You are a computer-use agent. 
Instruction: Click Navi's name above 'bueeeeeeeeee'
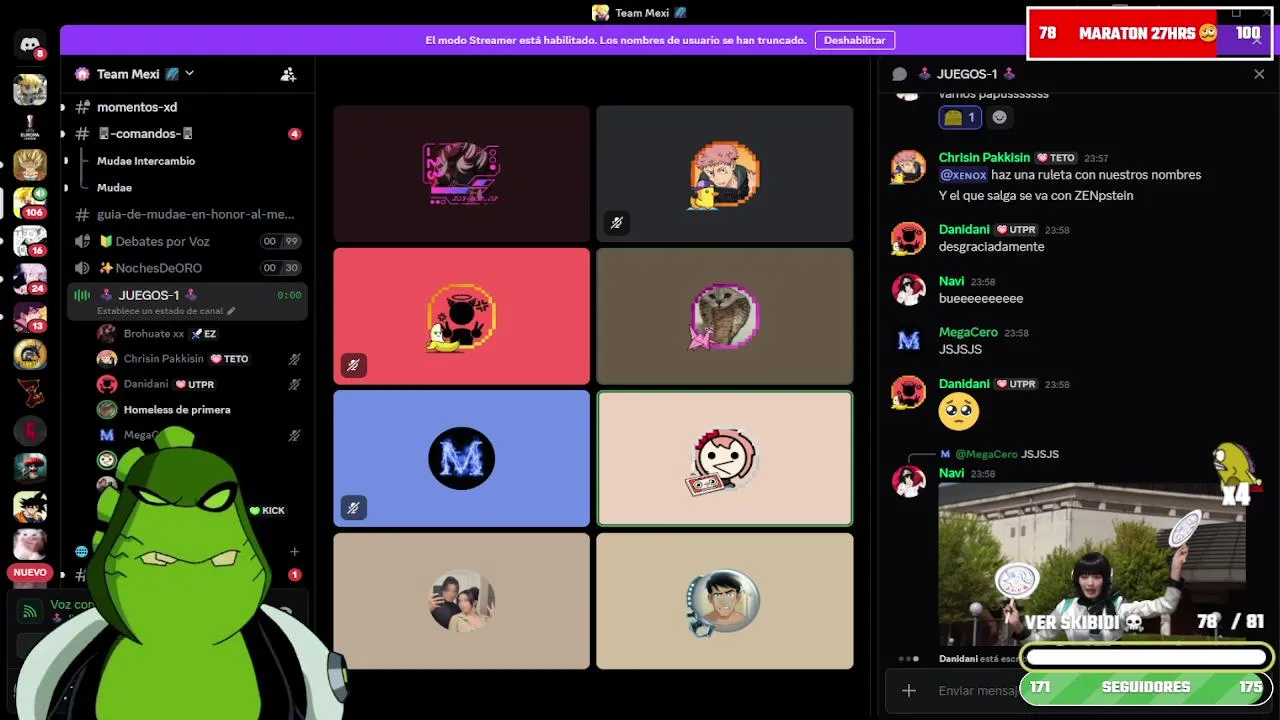point(951,282)
